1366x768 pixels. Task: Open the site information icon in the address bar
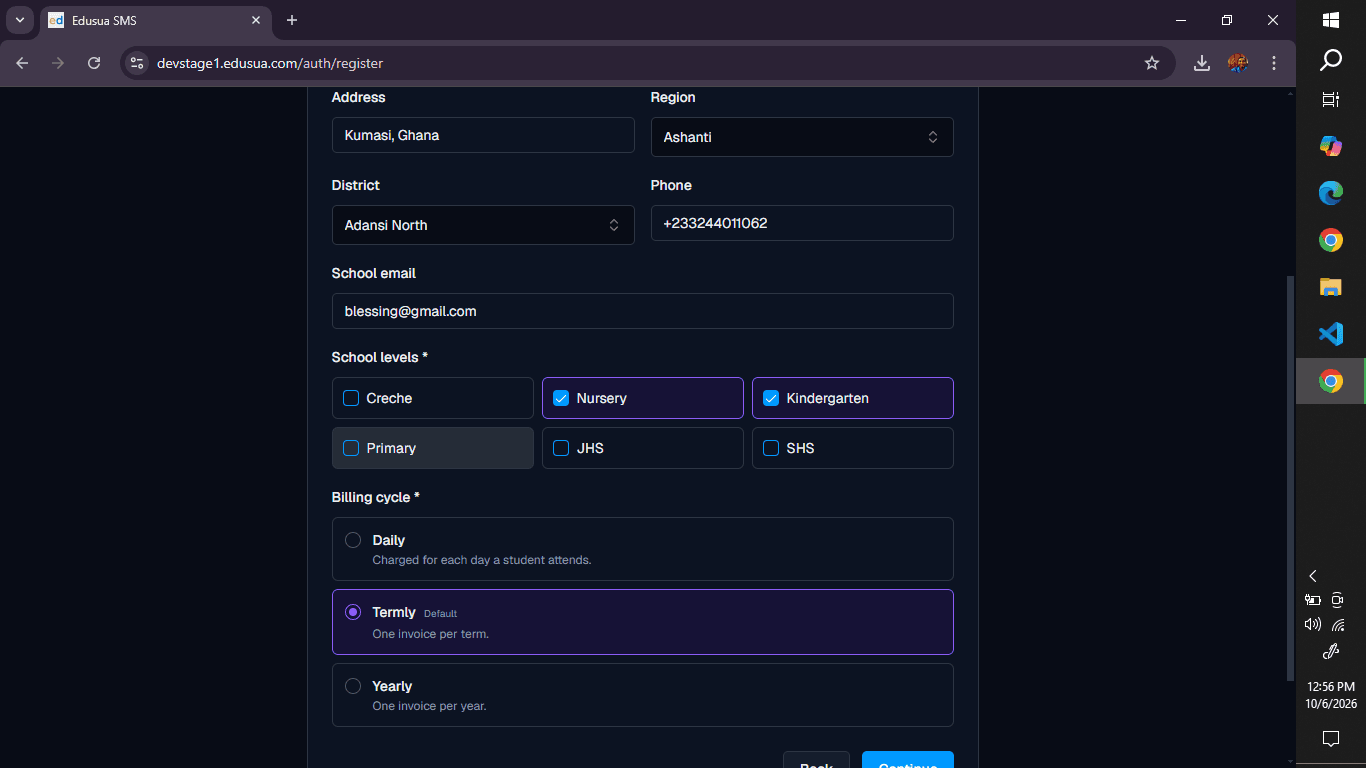point(137,63)
